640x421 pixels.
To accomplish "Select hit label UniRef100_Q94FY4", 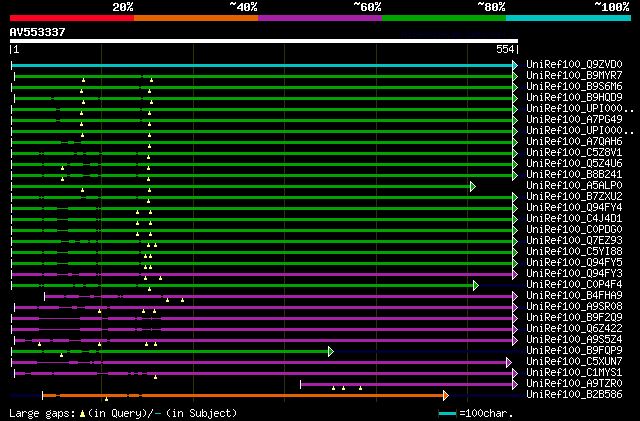I will coord(574,208).
